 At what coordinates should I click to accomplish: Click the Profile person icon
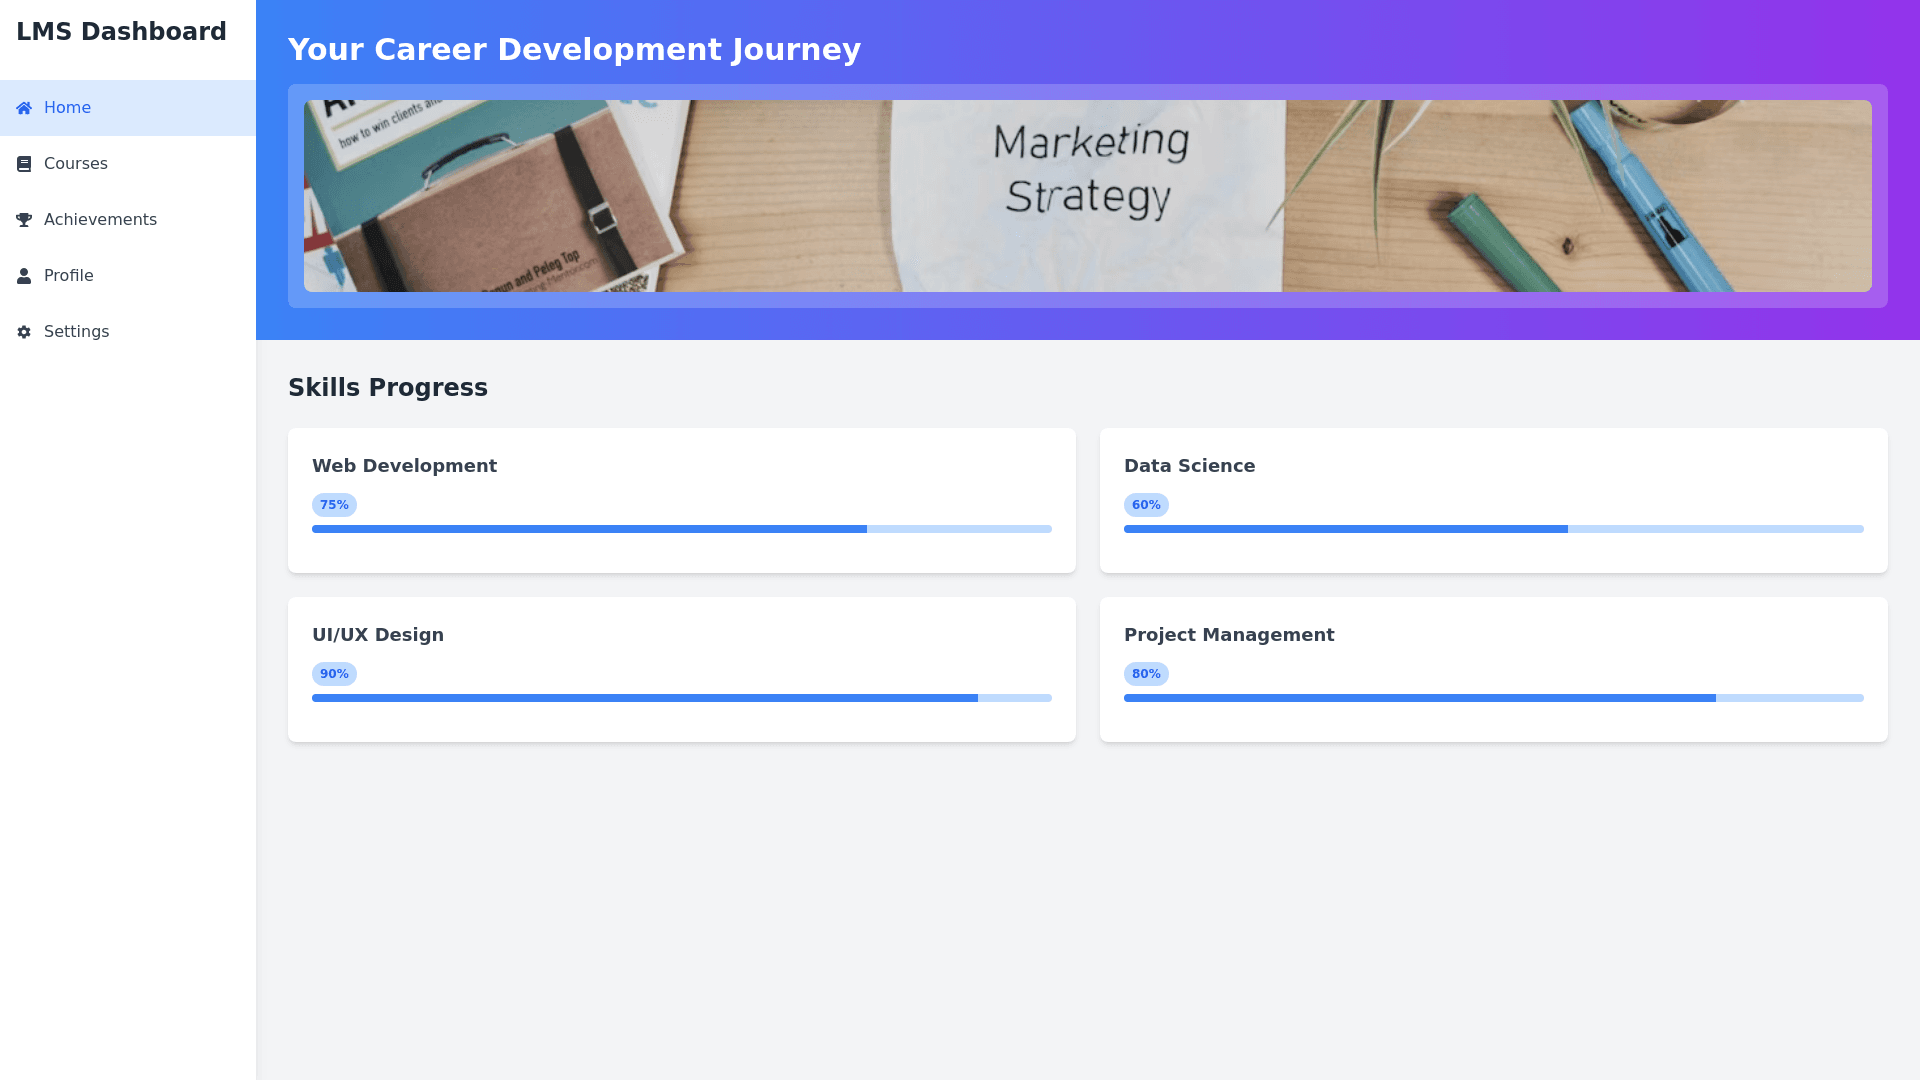click(24, 276)
